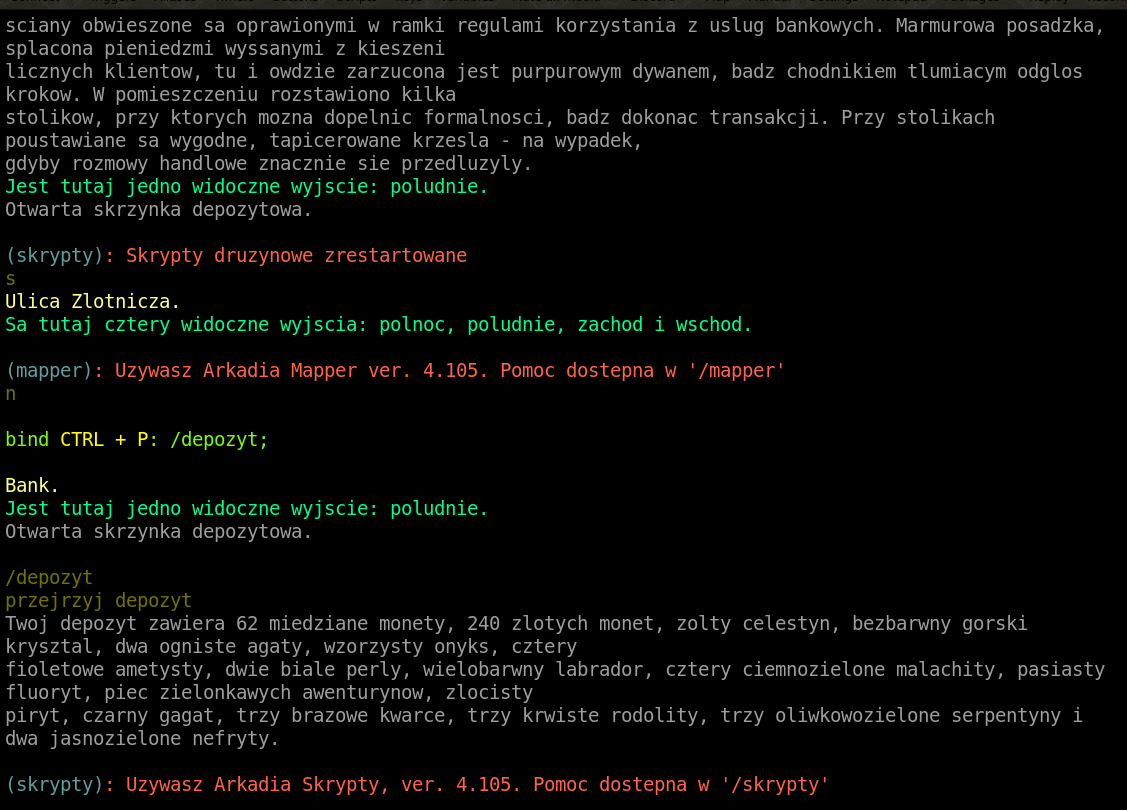Click the 's' command echo

click(10, 278)
